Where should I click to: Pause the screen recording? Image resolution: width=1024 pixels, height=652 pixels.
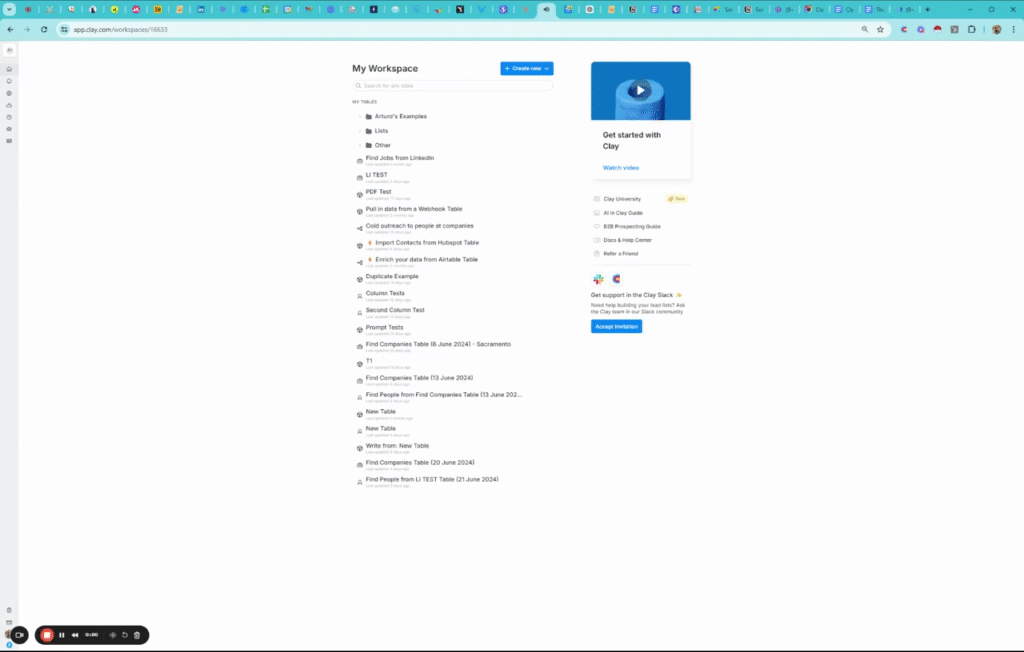[62, 635]
